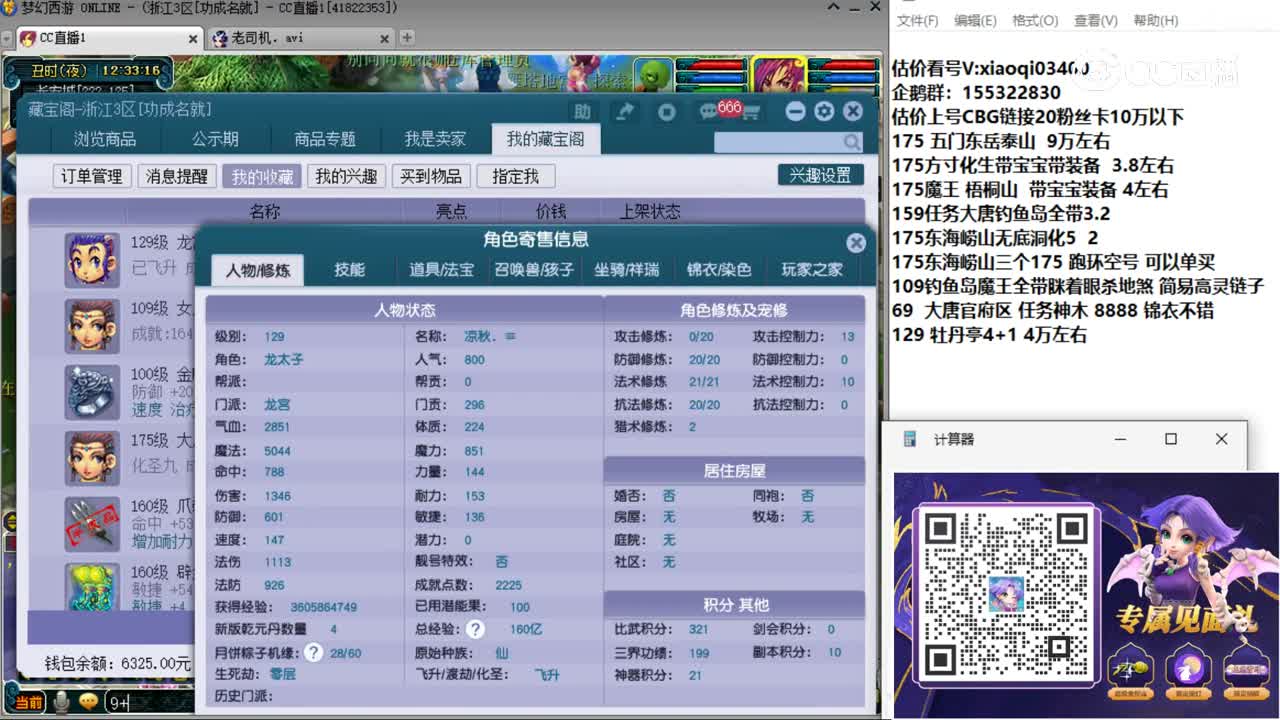Open Notepad 格式(O) menu
This screenshot has width=1280, height=720.
tap(1035, 20)
